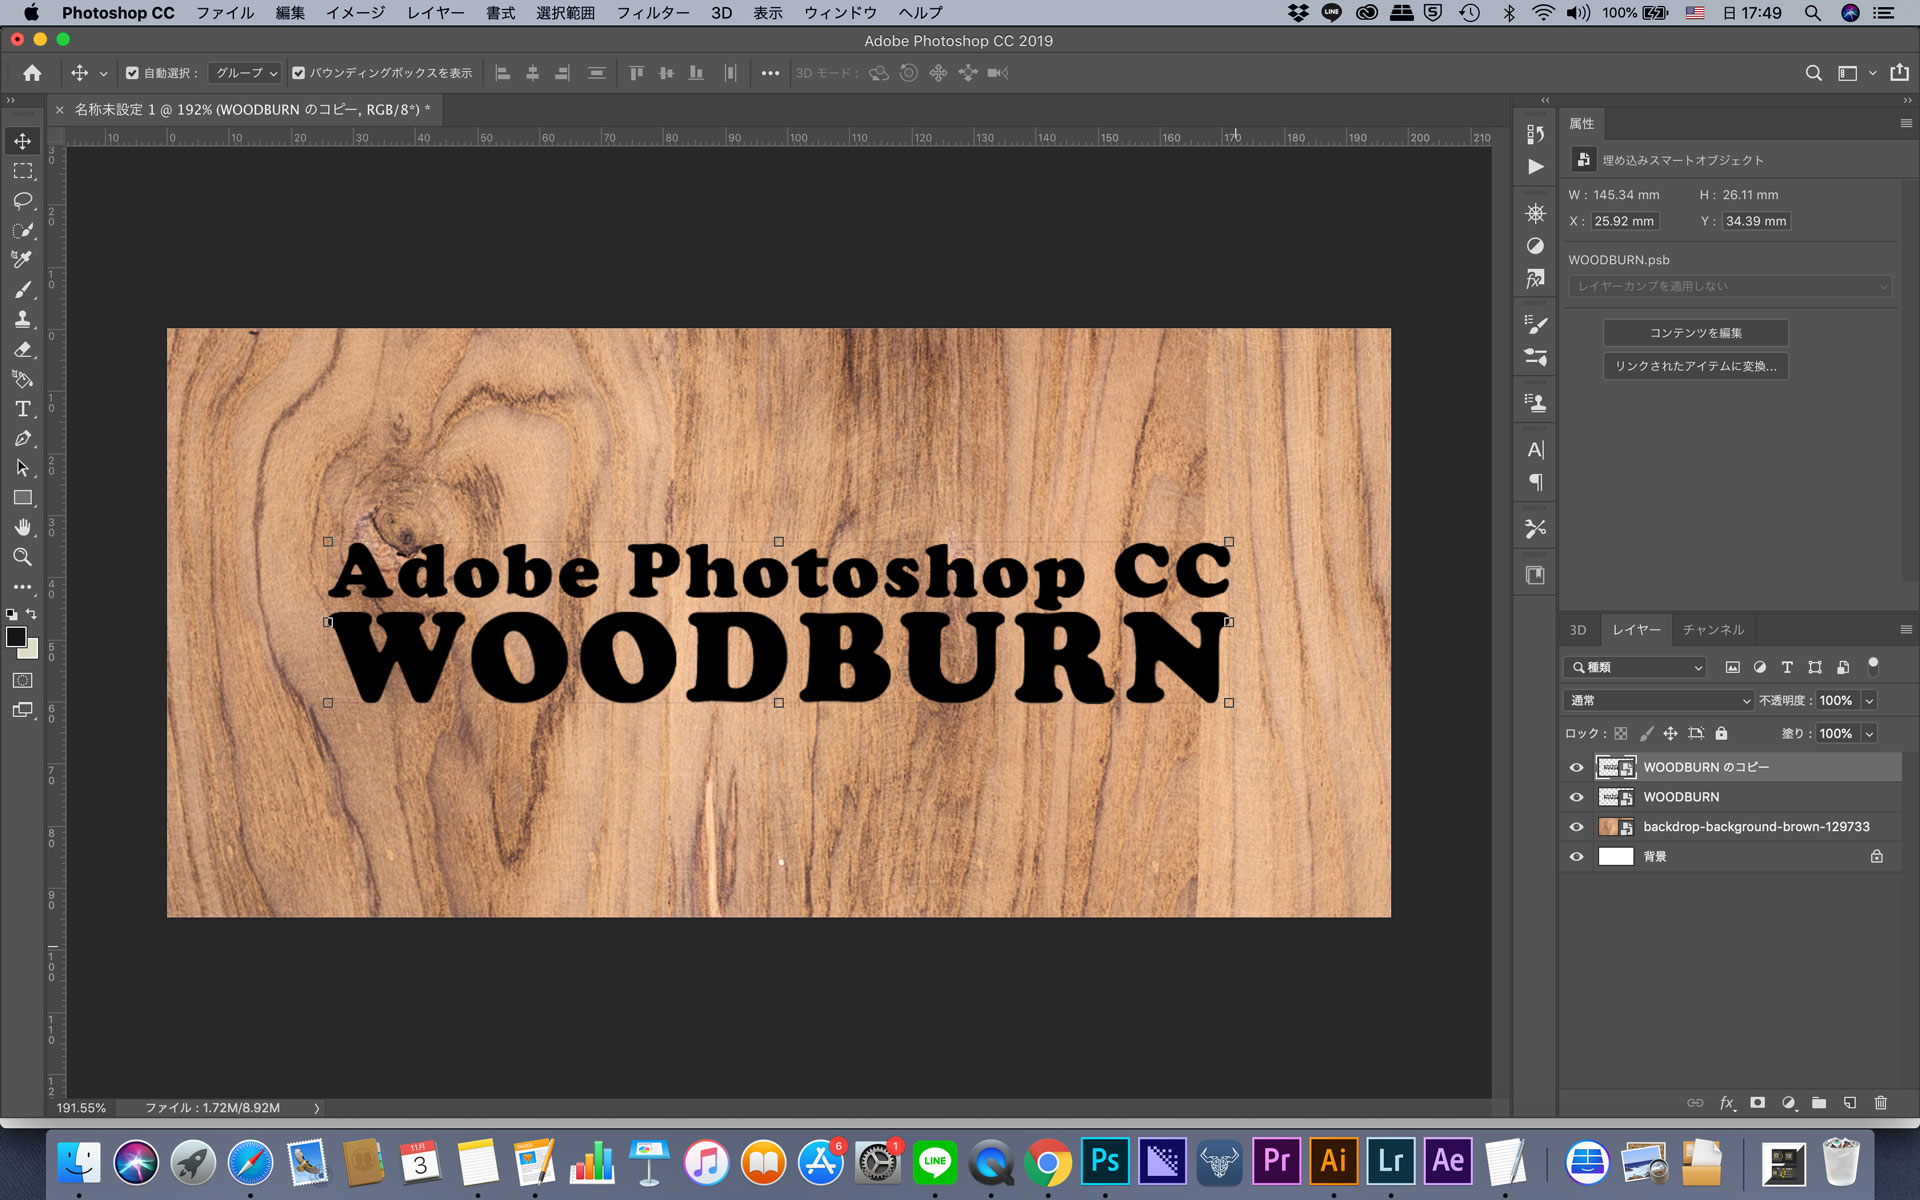
Task: Toggle layer filtering on/off switch
Action: (x=1873, y=665)
